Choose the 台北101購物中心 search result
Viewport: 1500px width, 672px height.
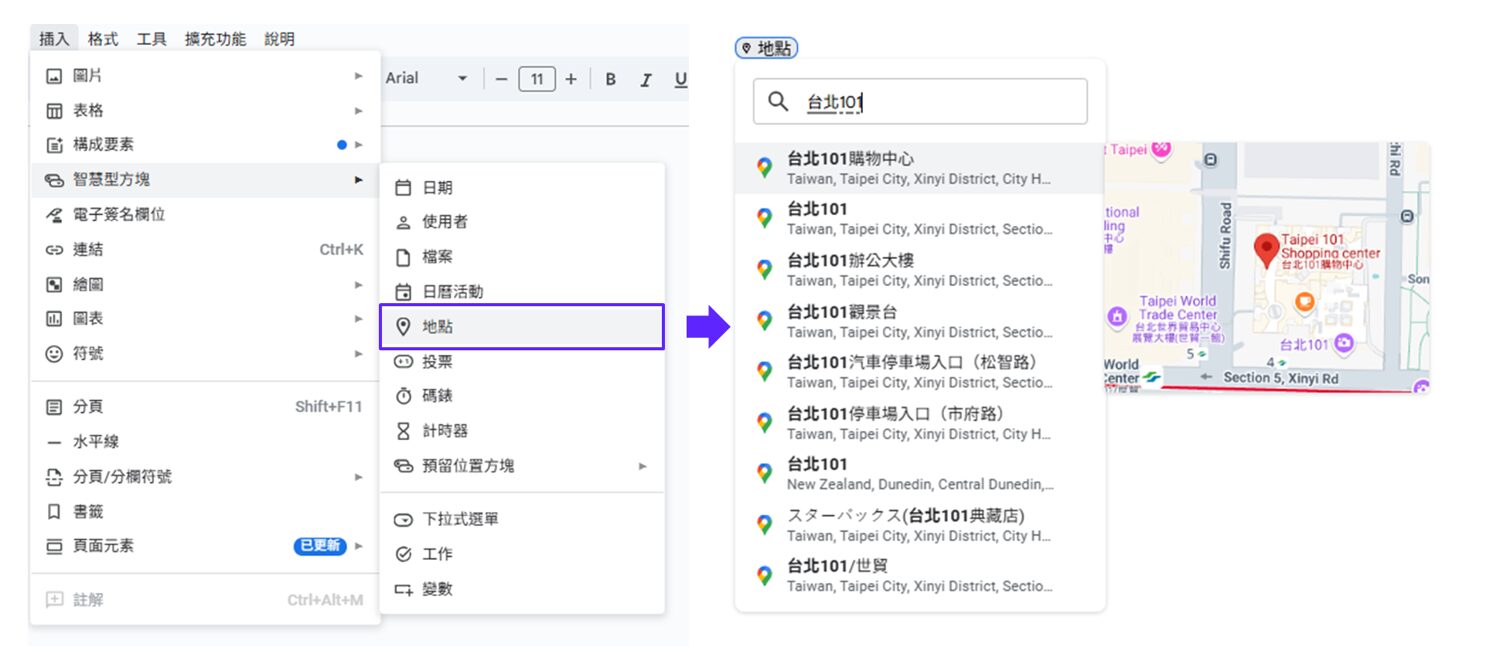[920, 168]
